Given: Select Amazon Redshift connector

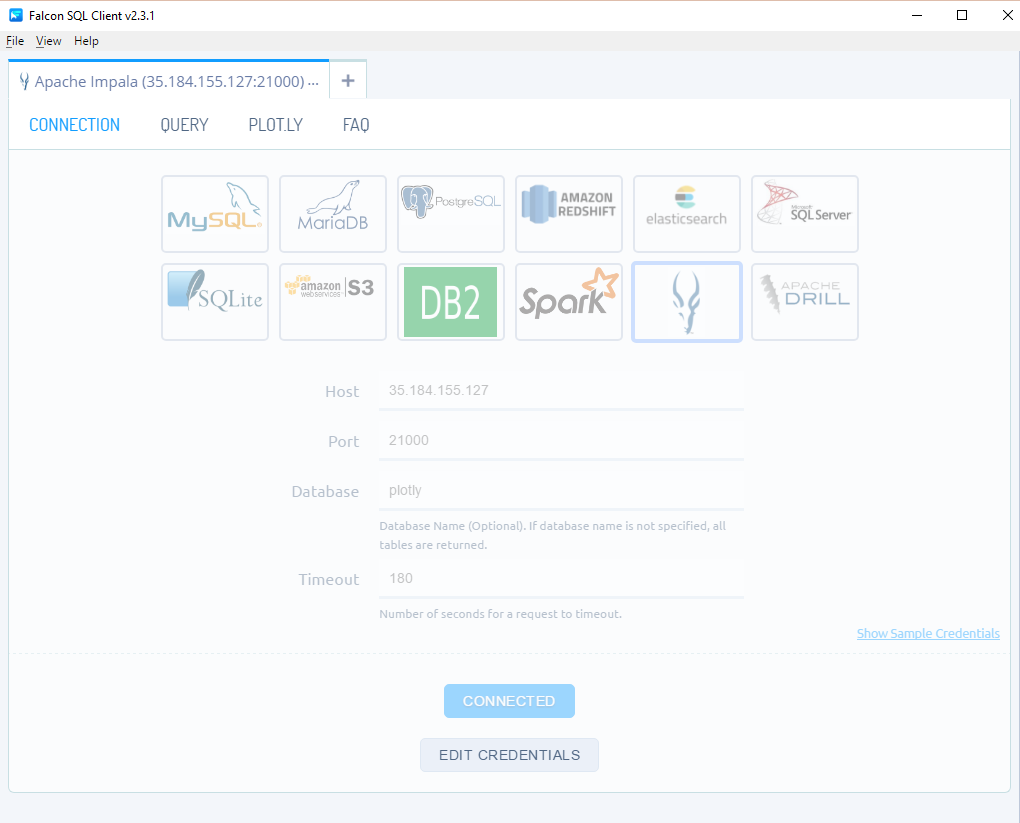Looking at the screenshot, I should tap(569, 213).
